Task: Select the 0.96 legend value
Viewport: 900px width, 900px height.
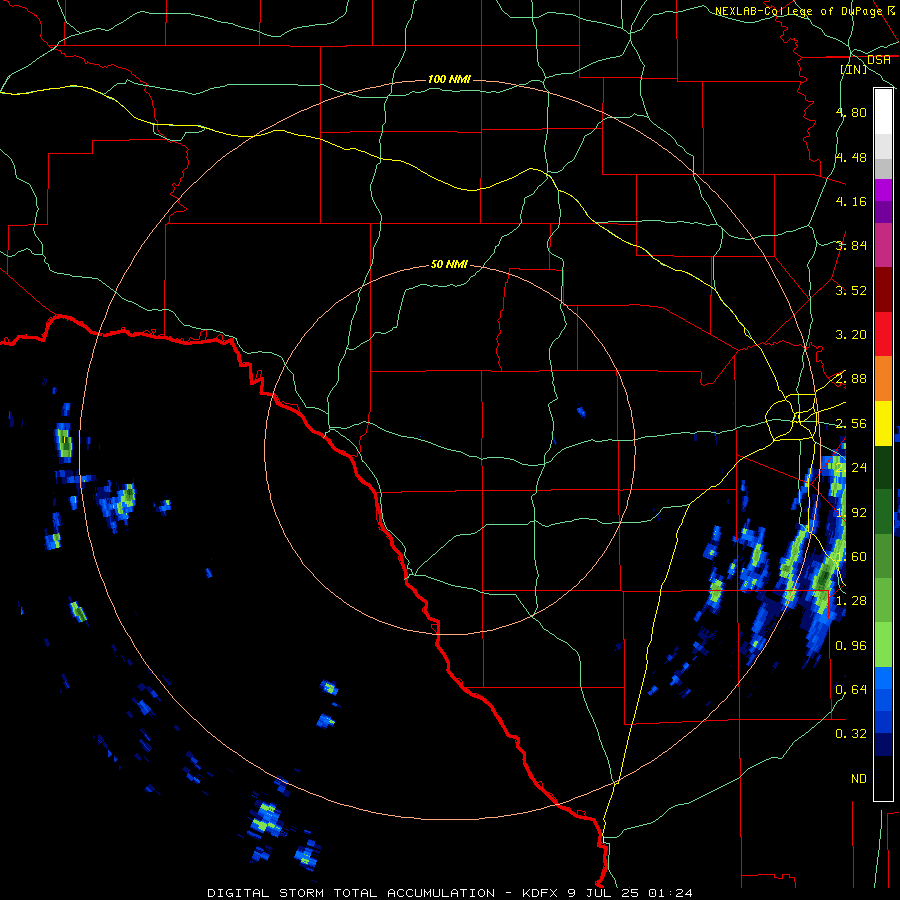Action: pos(851,646)
